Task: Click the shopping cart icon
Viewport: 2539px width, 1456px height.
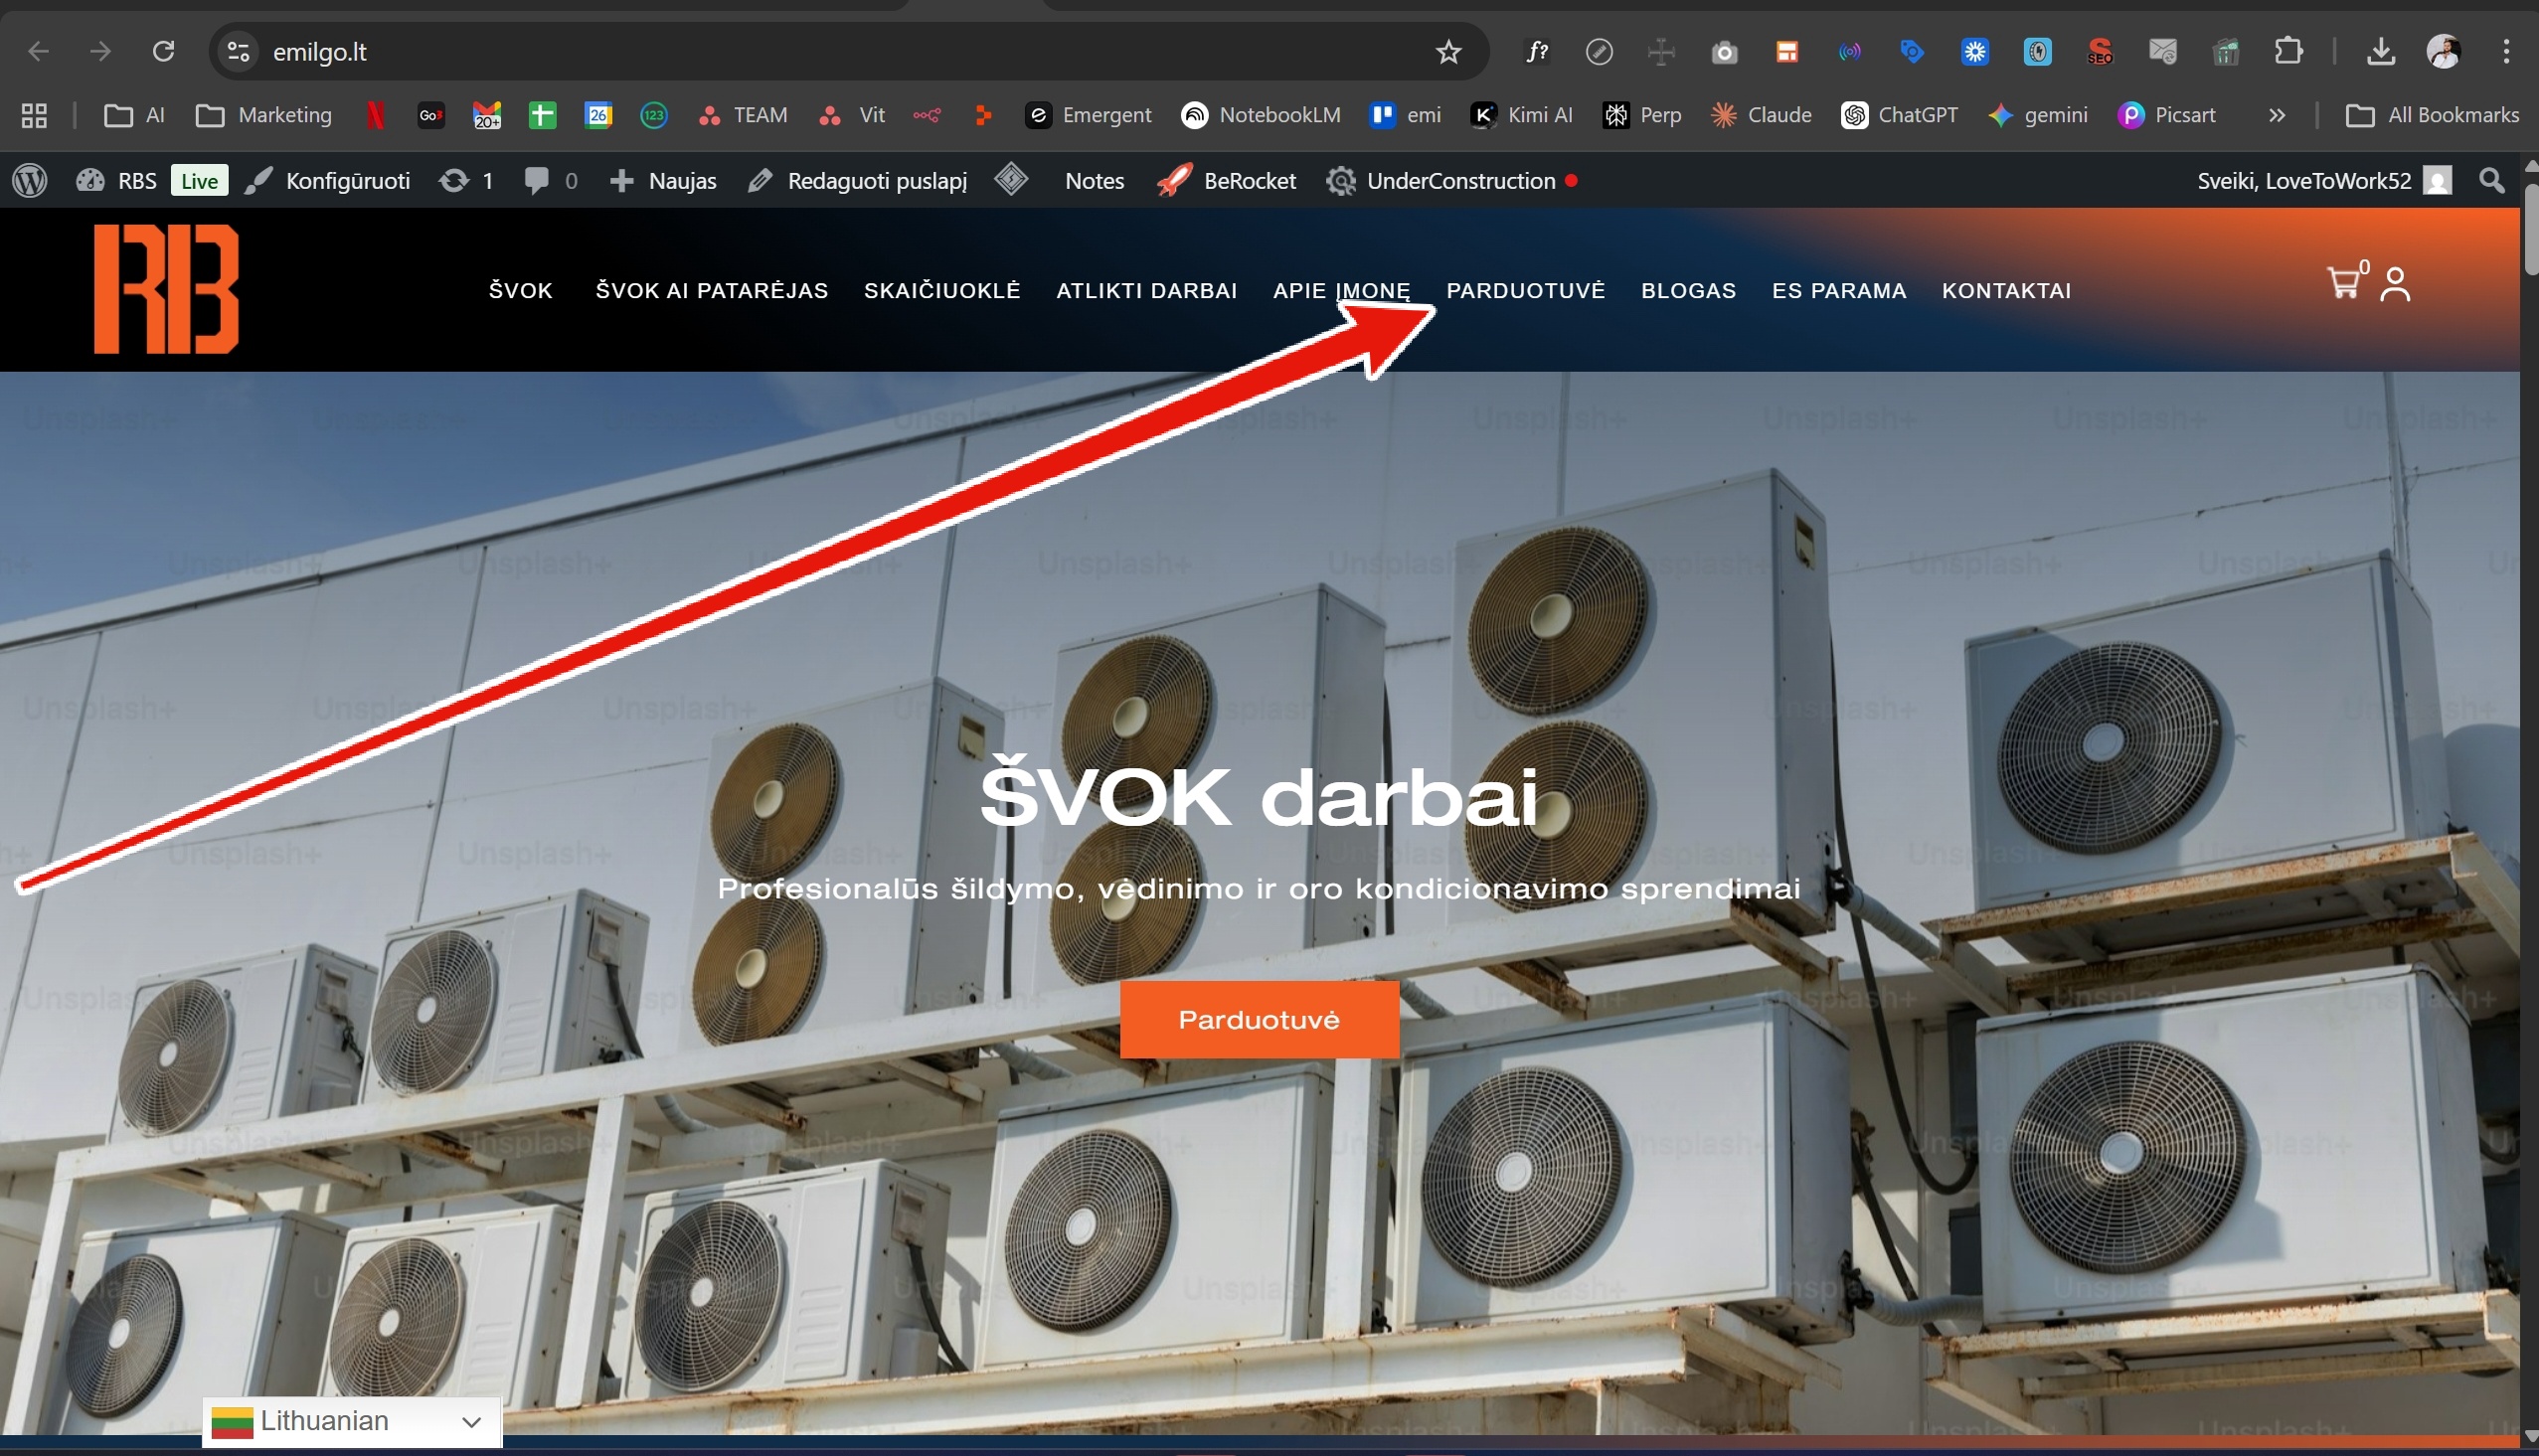Action: [x=2343, y=284]
